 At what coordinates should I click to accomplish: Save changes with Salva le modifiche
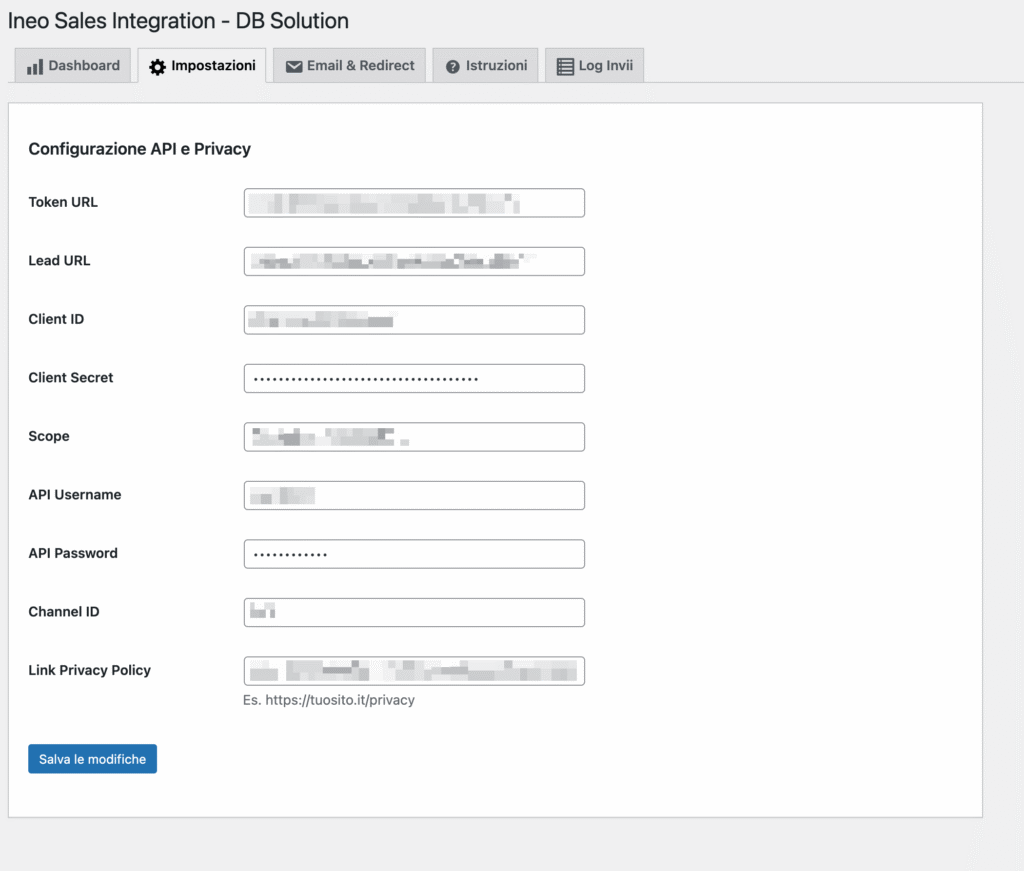(x=92, y=759)
